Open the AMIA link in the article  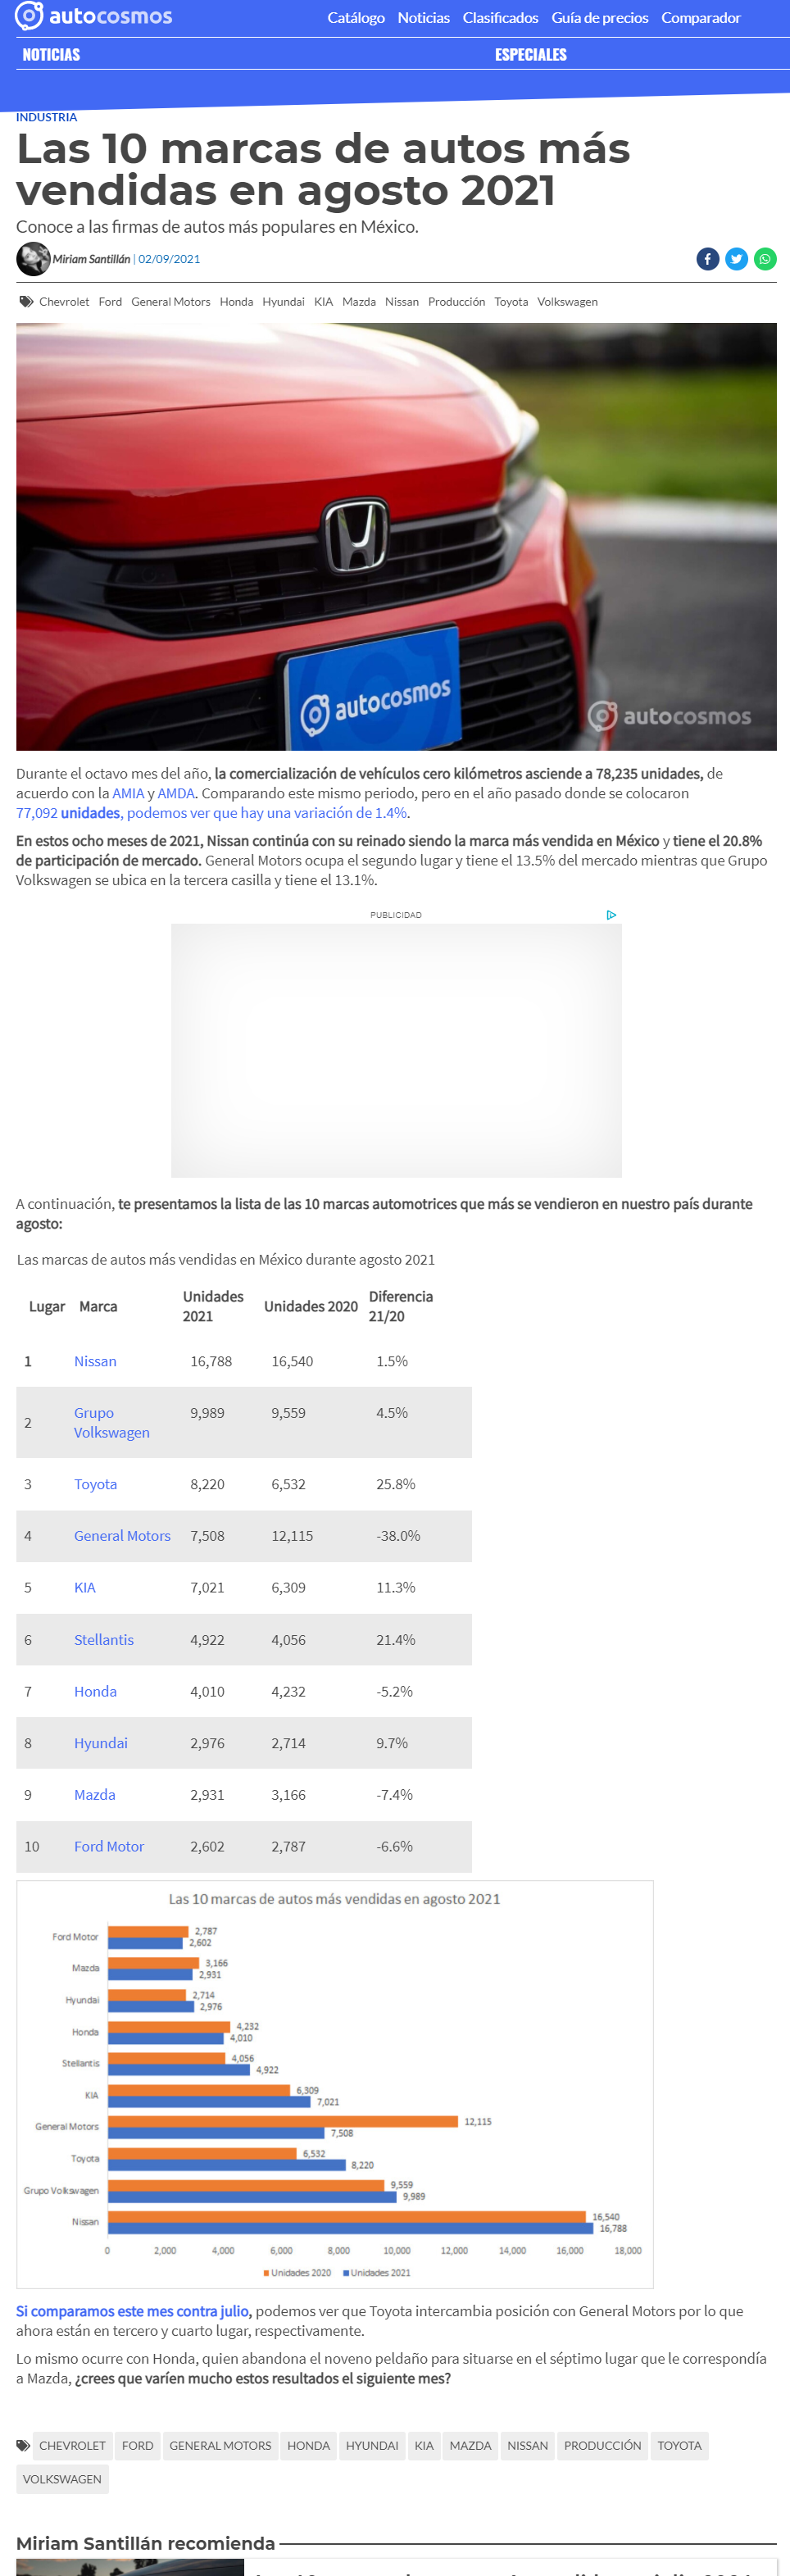128,793
